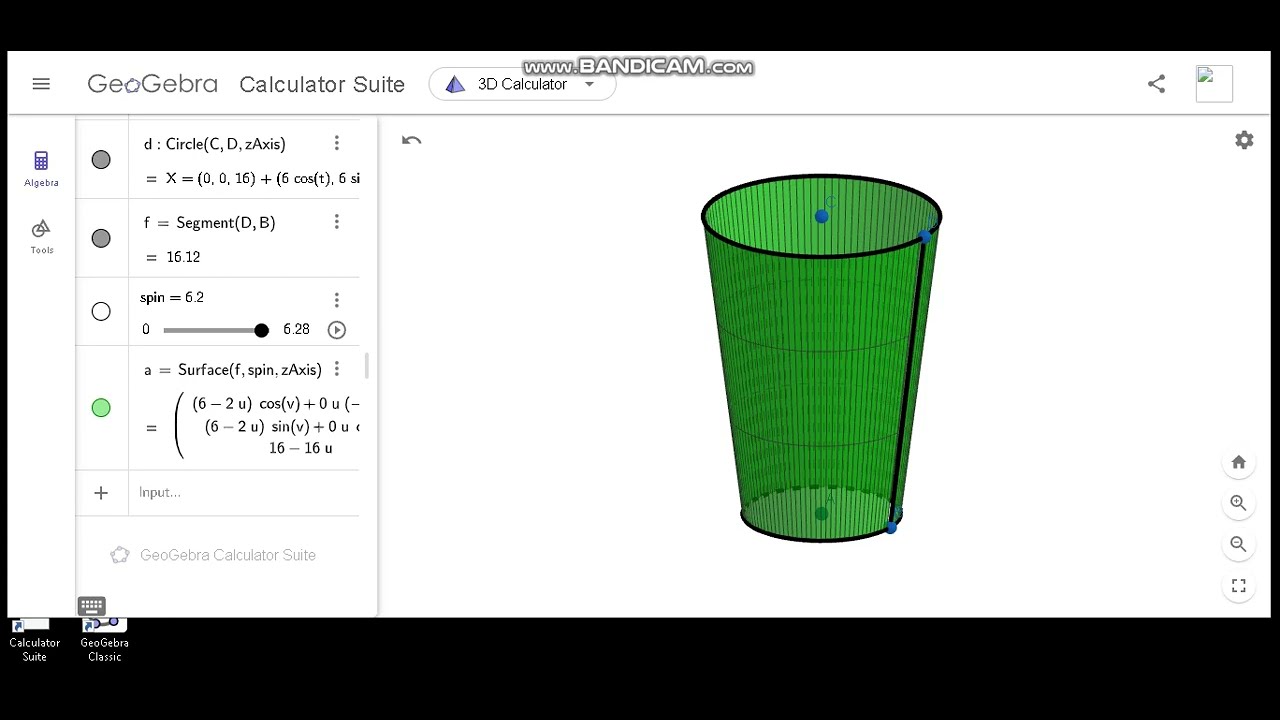Toggle visibility of segment f
Screen dimensions: 1280x720
(x=101, y=238)
